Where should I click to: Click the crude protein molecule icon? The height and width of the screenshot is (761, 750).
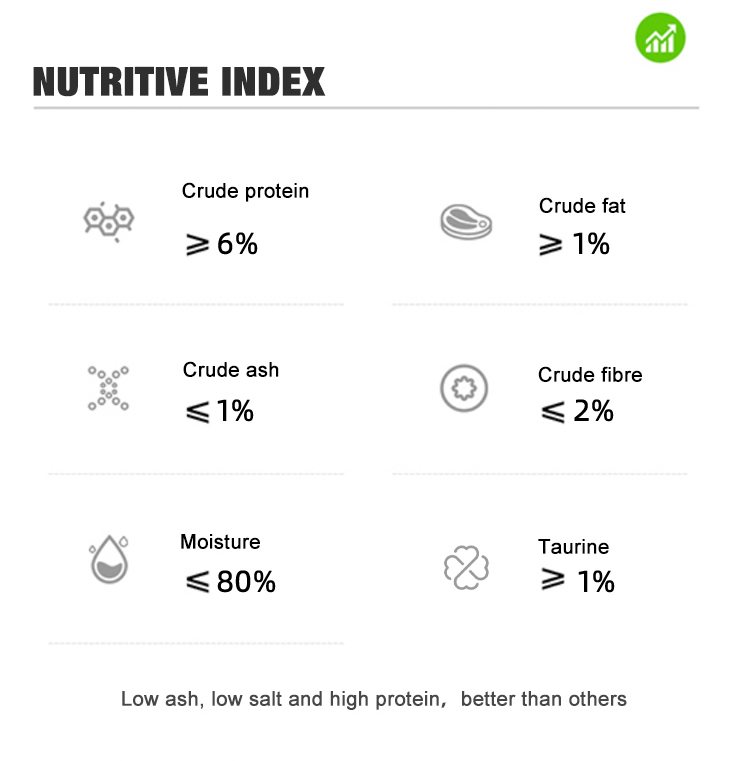coord(108,219)
